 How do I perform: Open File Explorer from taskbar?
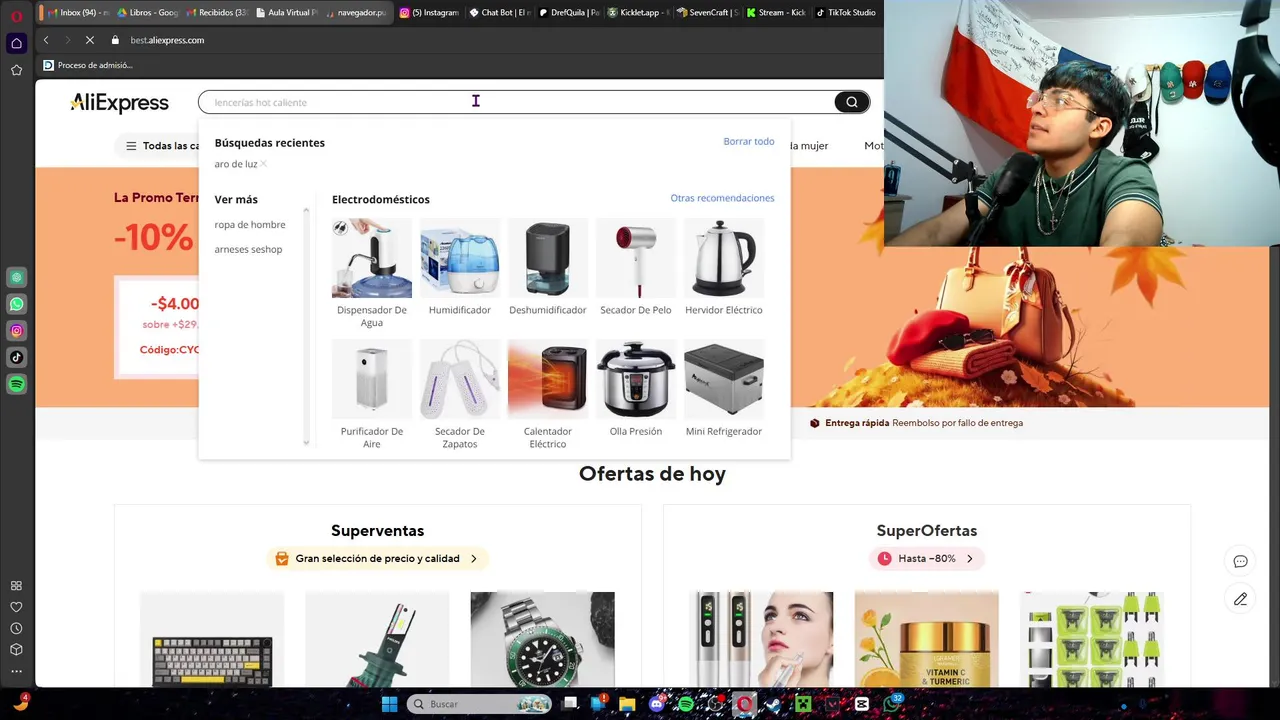tap(627, 704)
